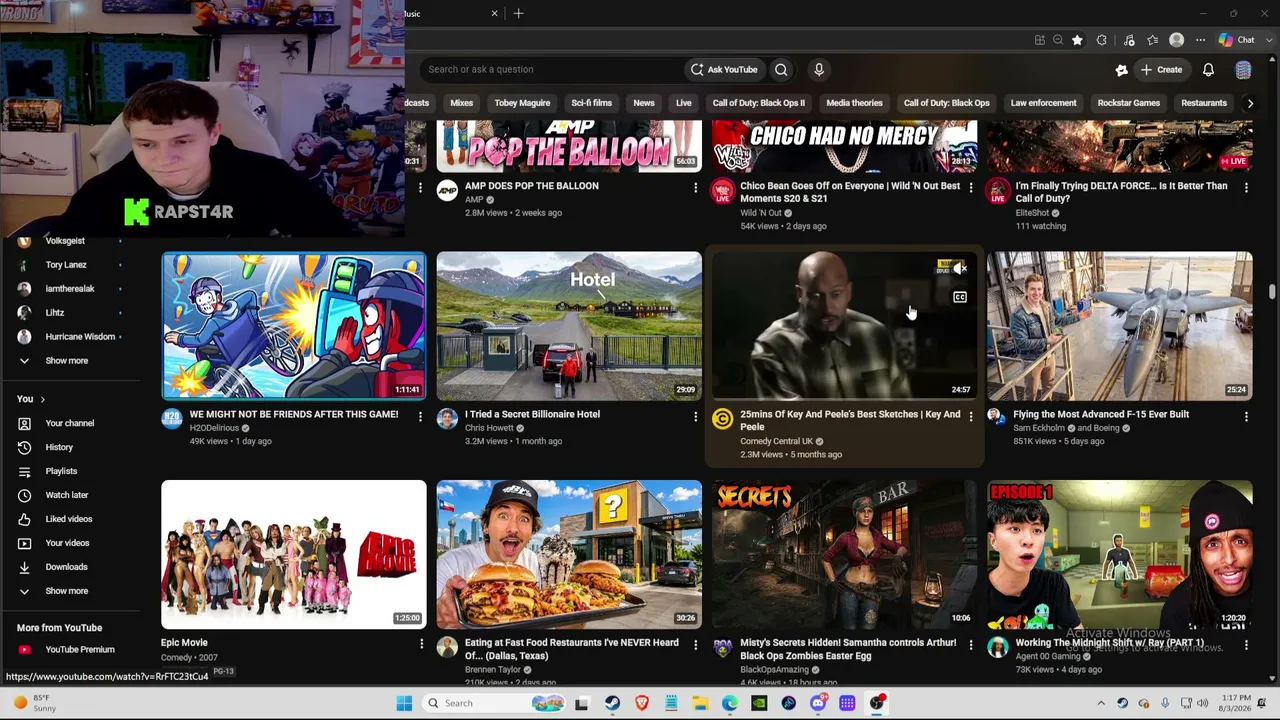Select the Live category chip
Screen dimensions: 1280x720
coord(684,103)
